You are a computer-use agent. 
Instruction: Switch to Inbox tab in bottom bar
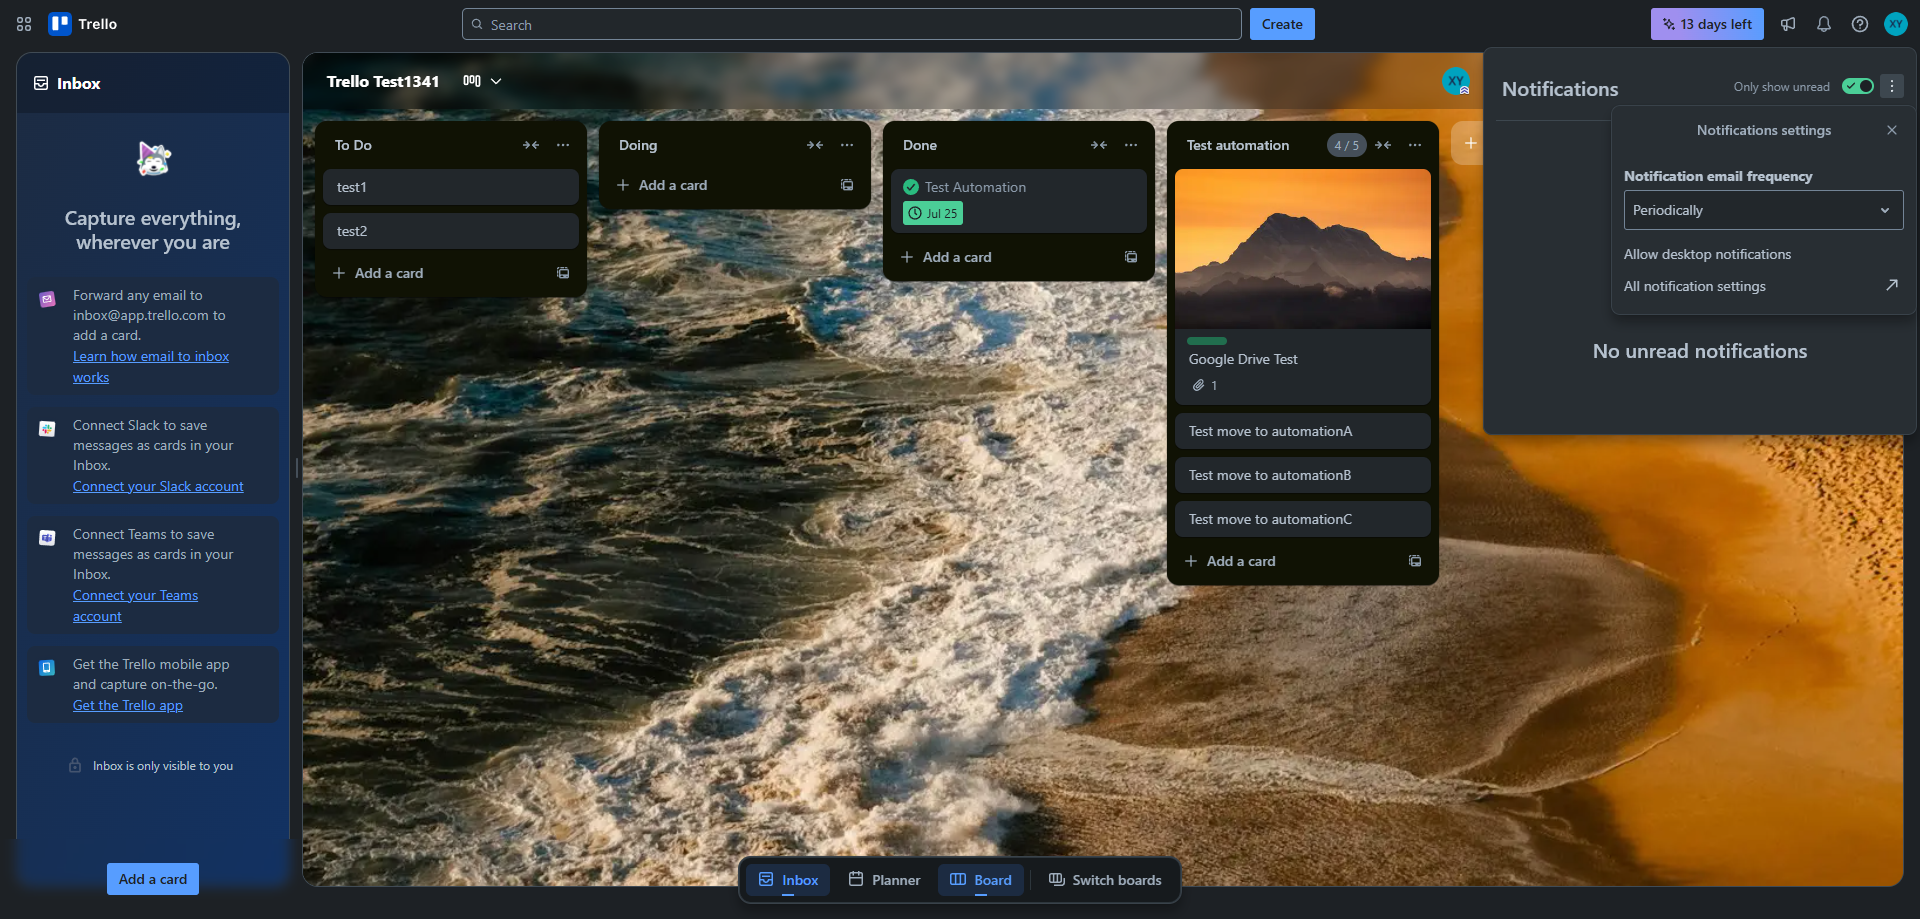click(x=788, y=880)
